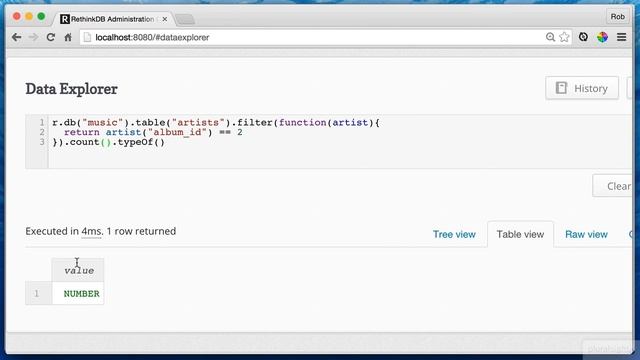
Task: Switch to Tree view
Action: [x=454, y=234]
